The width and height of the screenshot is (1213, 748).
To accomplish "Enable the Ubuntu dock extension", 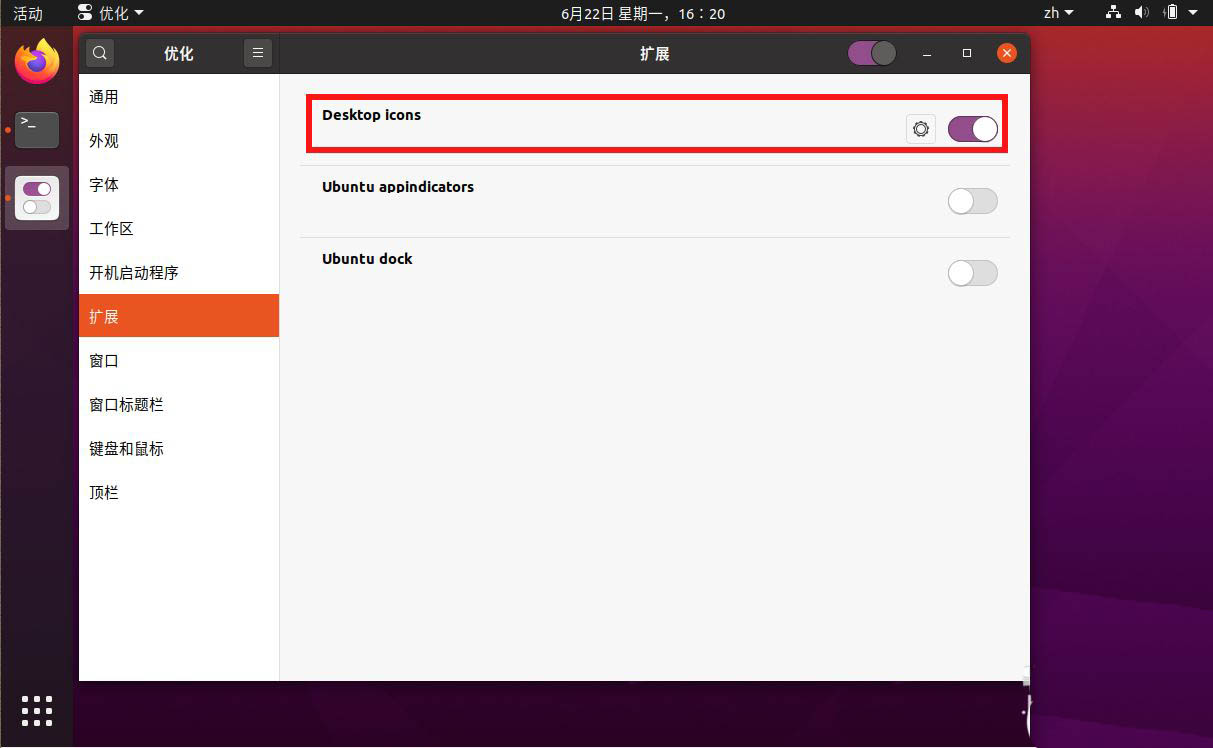I will [973, 273].
